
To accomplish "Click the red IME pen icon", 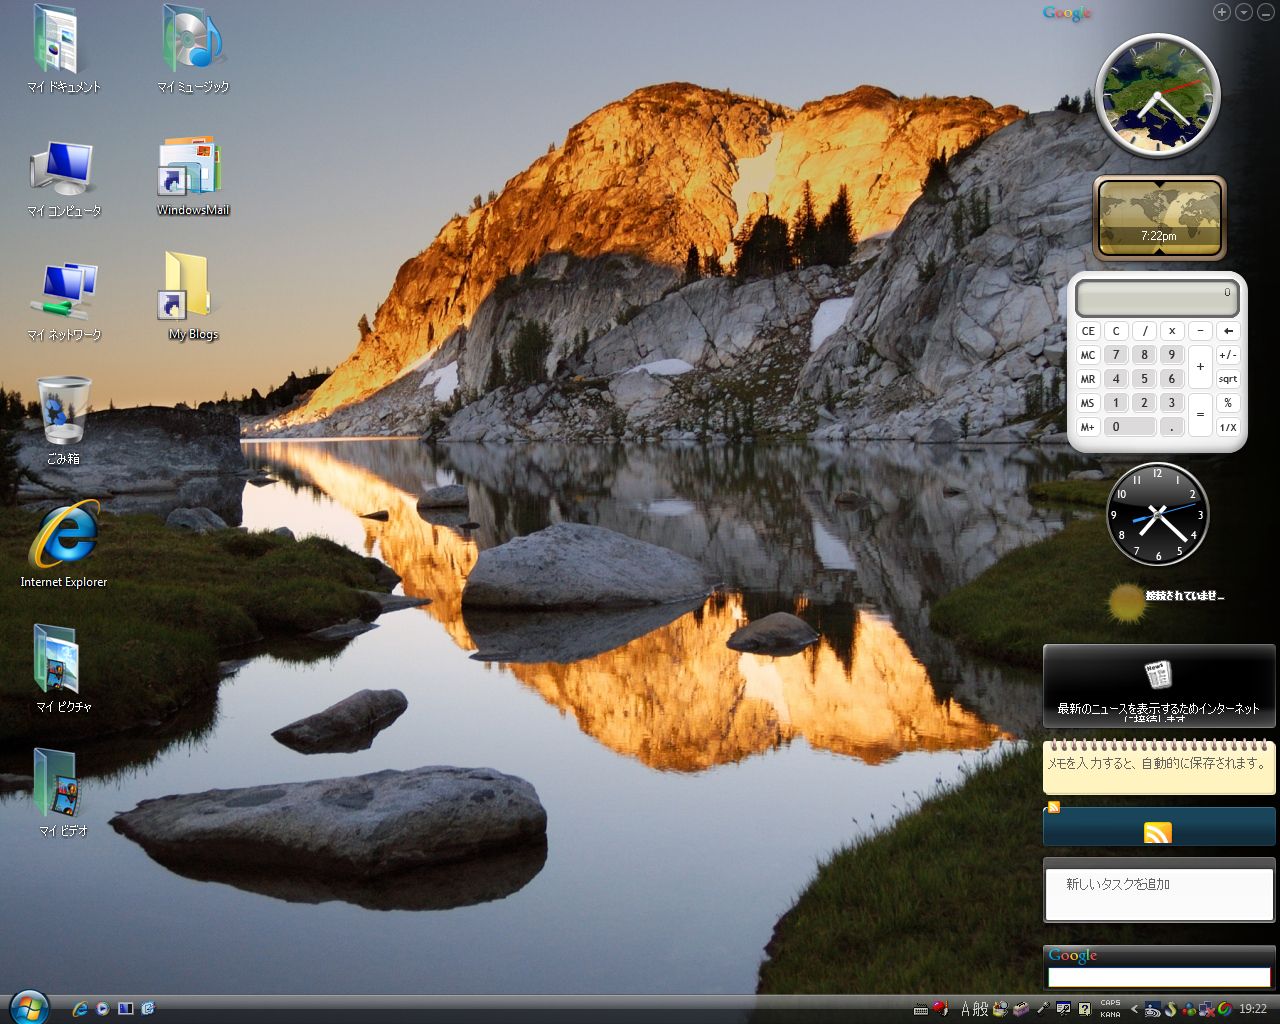I will (941, 1009).
